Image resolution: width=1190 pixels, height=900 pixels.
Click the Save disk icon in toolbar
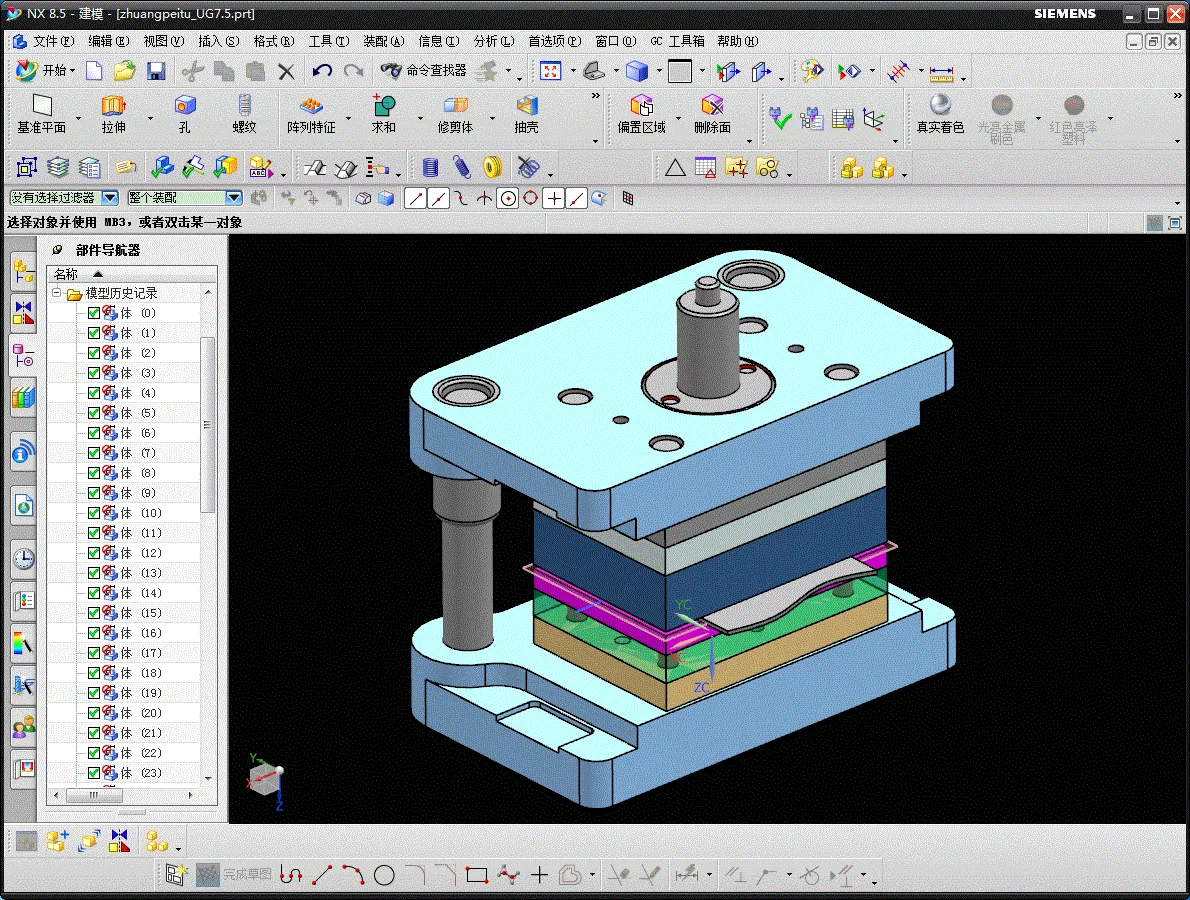156,71
